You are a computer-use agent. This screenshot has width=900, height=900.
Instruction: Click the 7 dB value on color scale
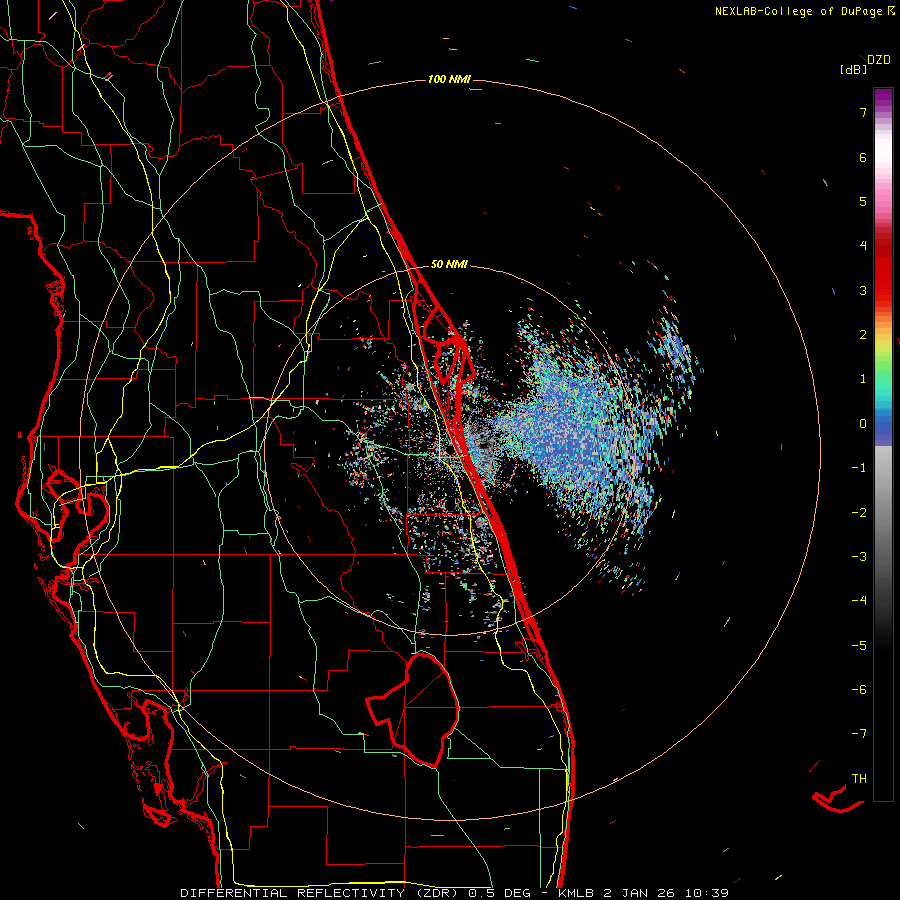click(x=863, y=112)
